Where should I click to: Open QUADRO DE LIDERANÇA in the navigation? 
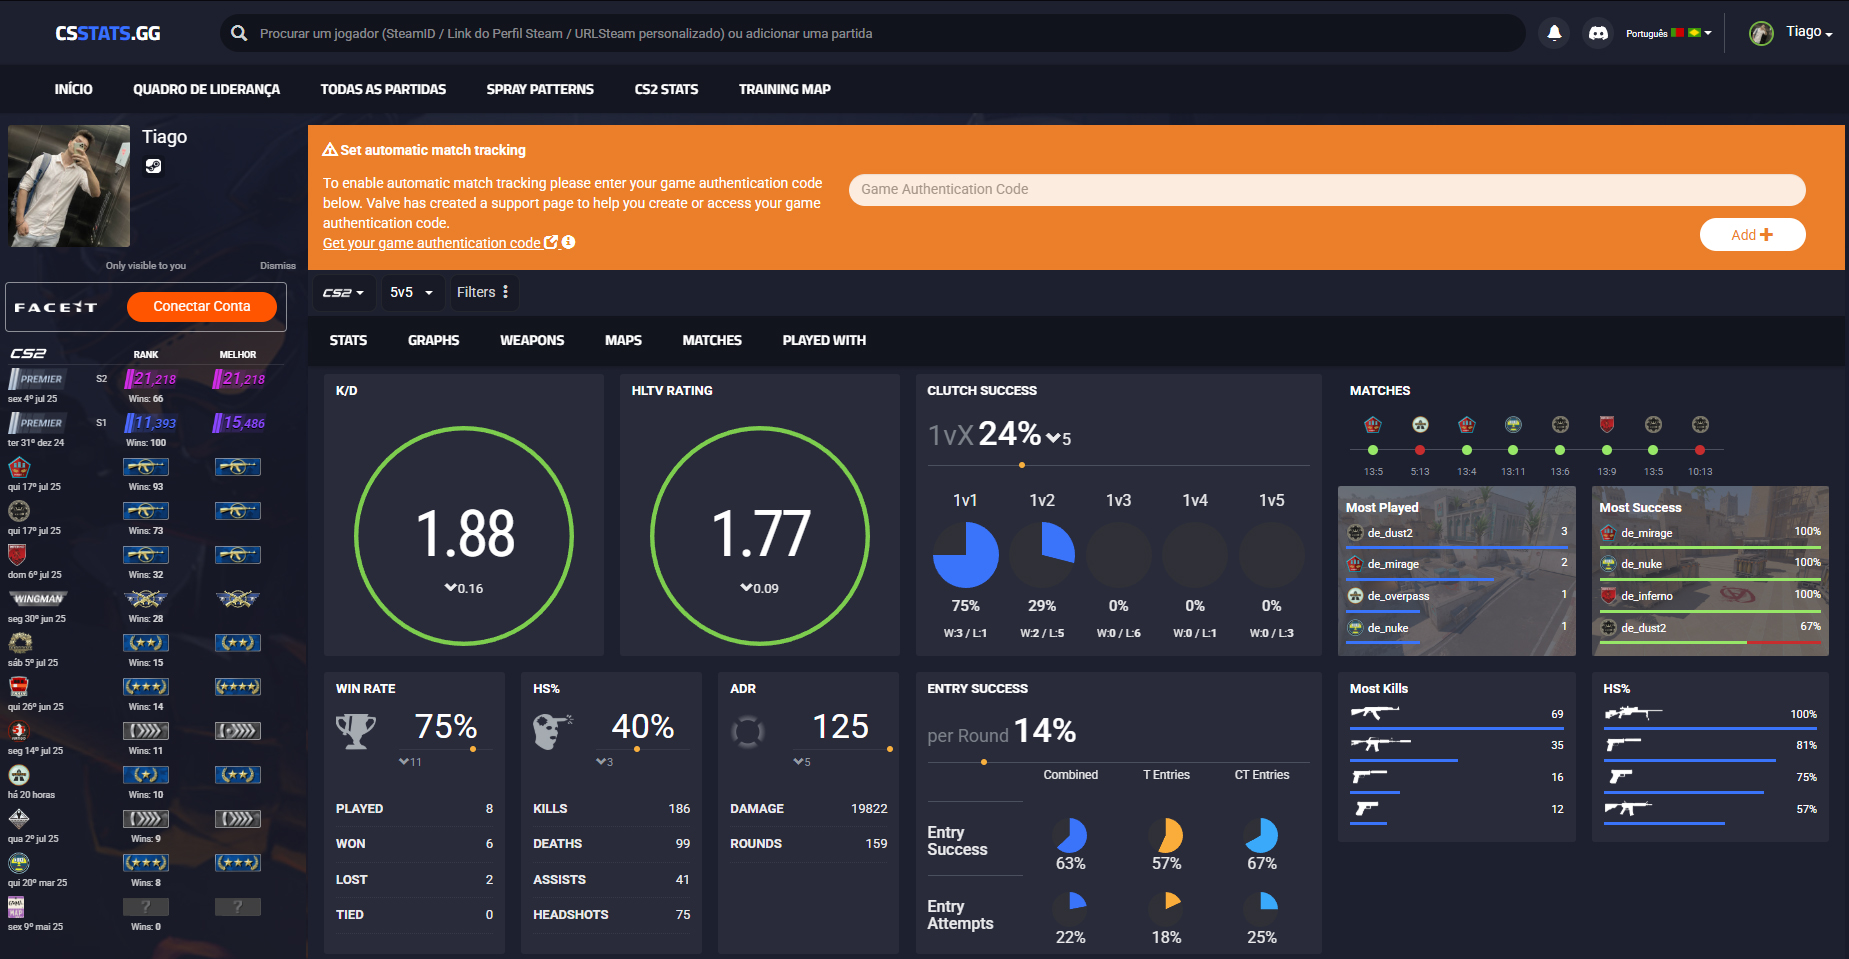206,89
